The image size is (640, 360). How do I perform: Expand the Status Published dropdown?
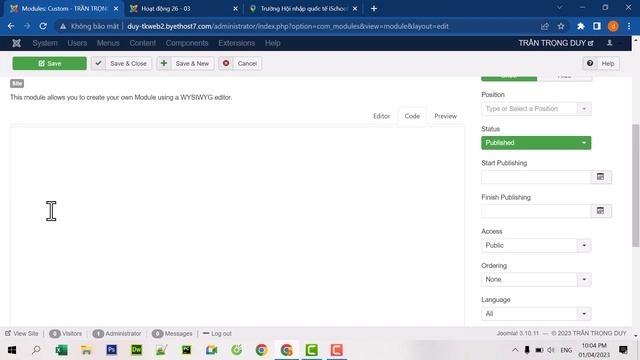[536, 143]
